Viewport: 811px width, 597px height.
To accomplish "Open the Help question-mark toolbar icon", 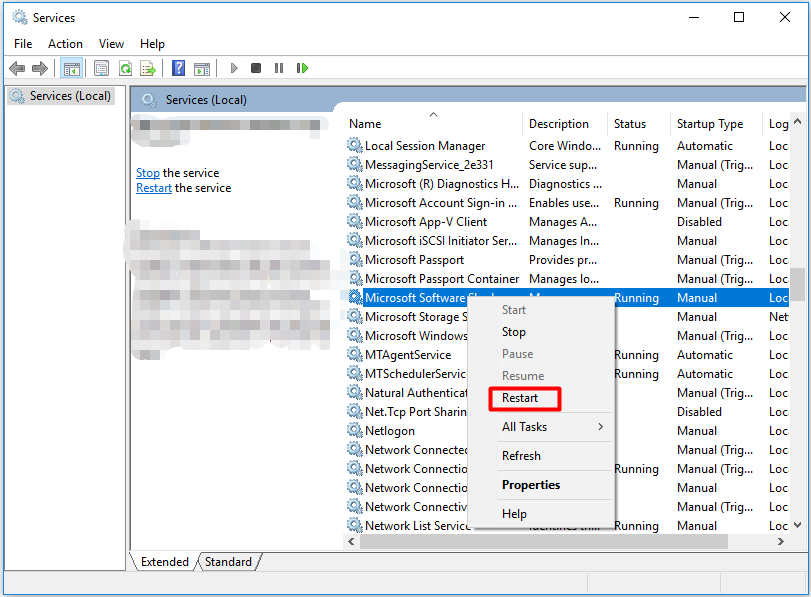I will pos(178,68).
